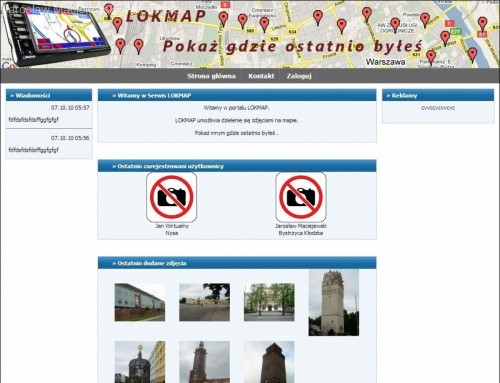Open red brick town hall tower thumbnail
The height and width of the screenshot is (383, 500).
tap(204, 362)
